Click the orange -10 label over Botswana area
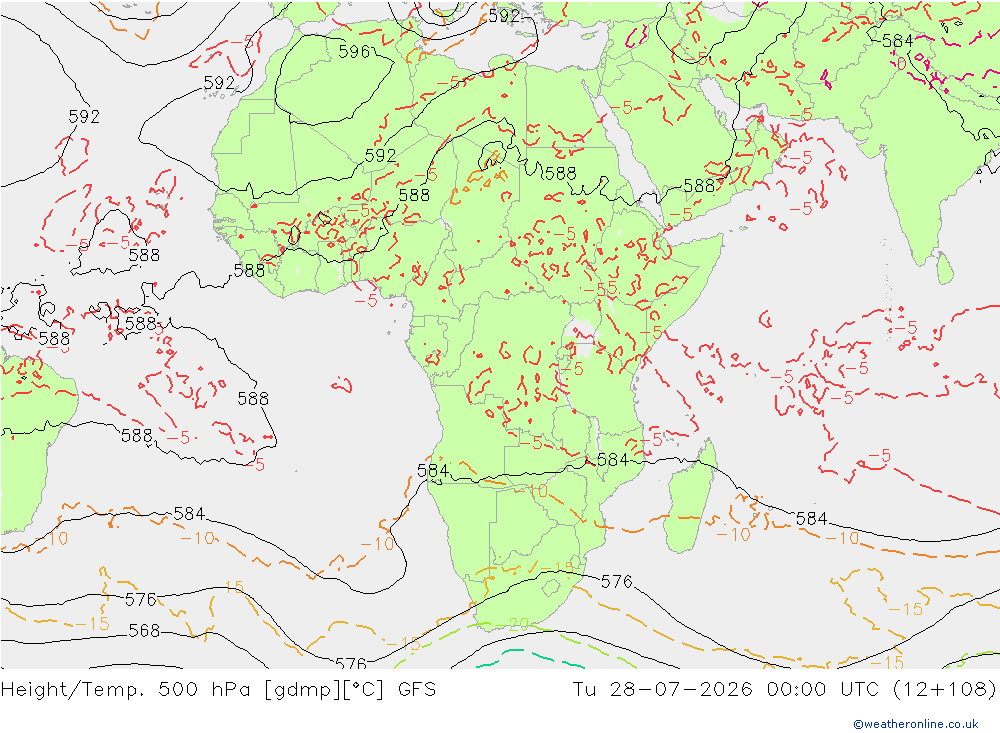 click(x=532, y=490)
